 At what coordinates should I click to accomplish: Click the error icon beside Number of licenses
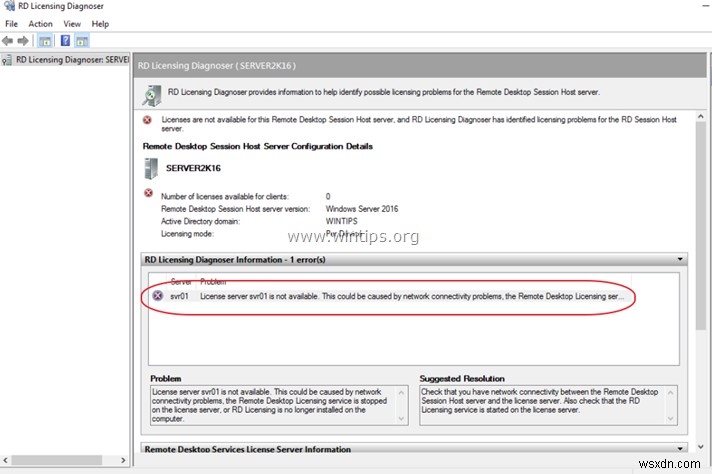pos(148,193)
